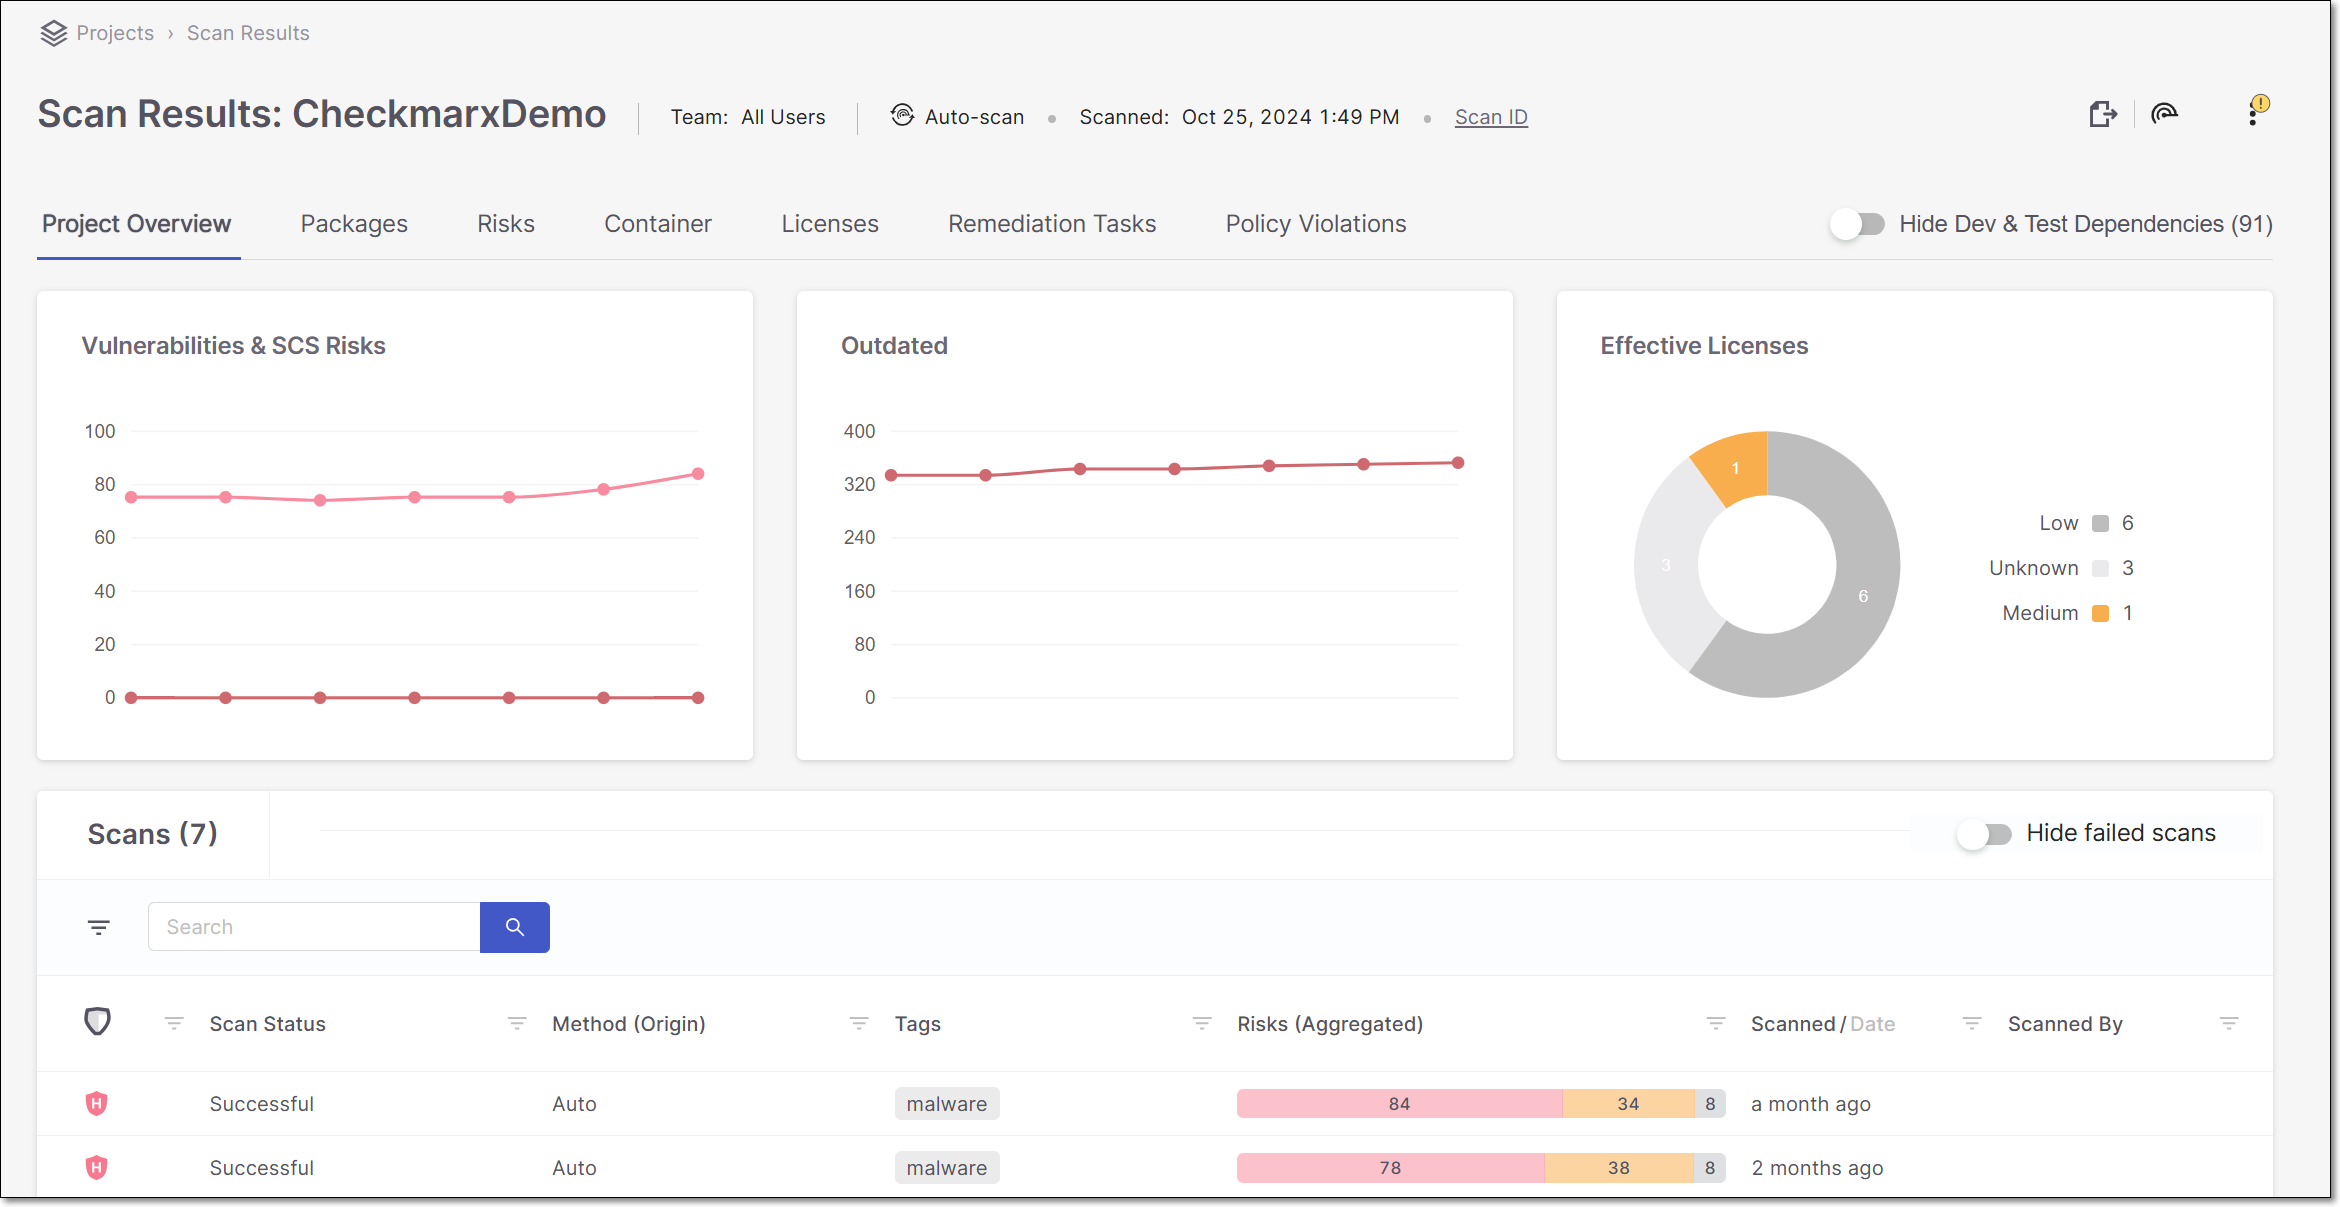This screenshot has height=1207, width=2340.
Task: Click the gray donut segment labeled 6
Action: [1863, 596]
